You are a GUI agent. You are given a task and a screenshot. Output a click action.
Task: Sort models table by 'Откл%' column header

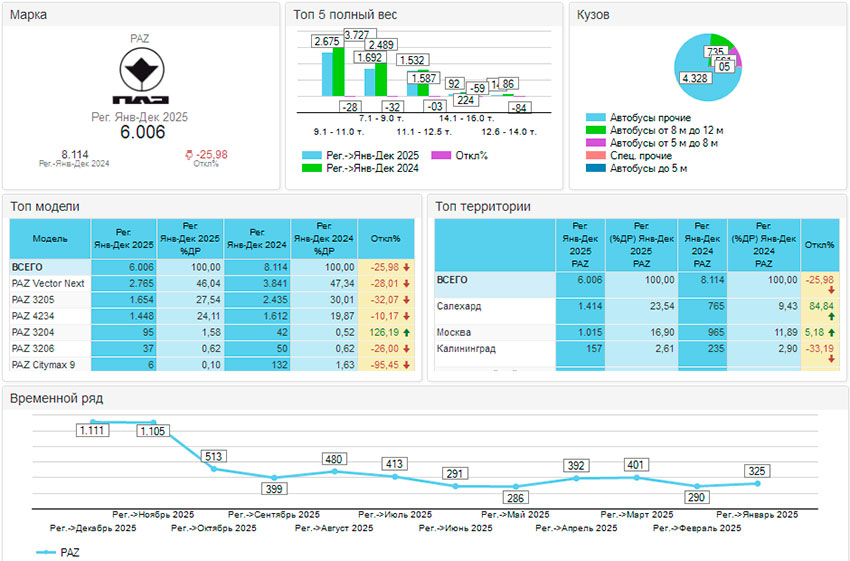[385, 240]
